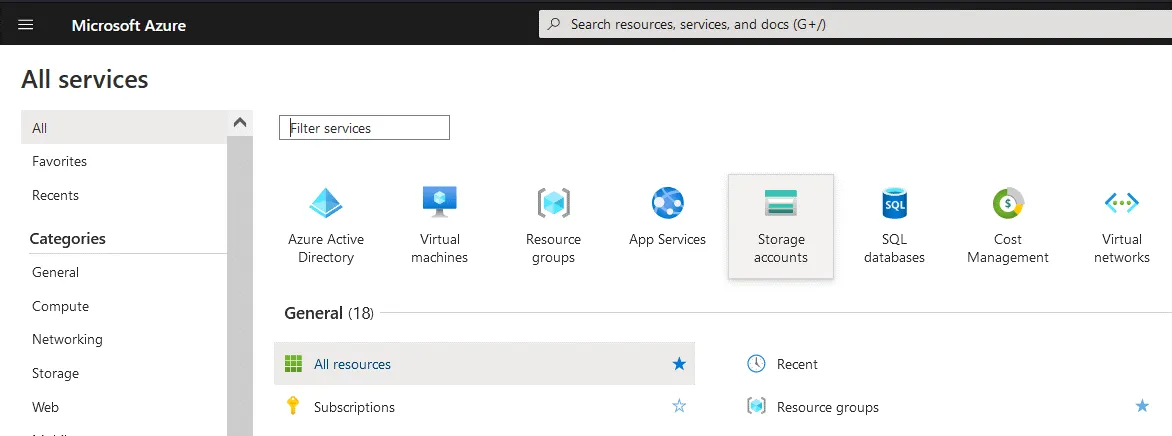The width and height of the screenshot is (1172, 436).
Task: Open Cost Management icon
Action: click(x=1007, y=204)
